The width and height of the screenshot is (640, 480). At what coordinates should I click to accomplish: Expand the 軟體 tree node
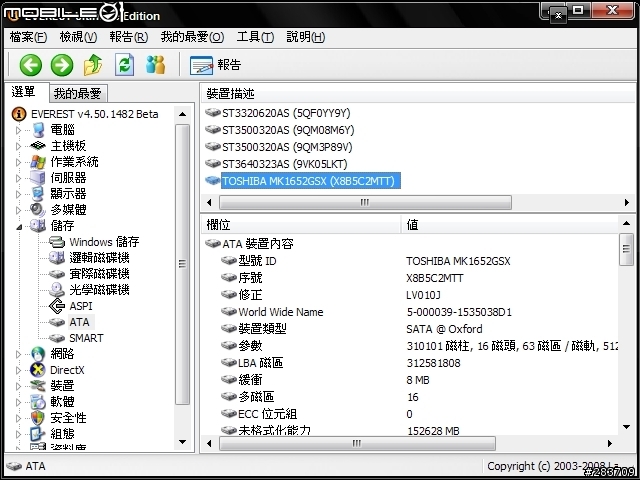point(18,402)
